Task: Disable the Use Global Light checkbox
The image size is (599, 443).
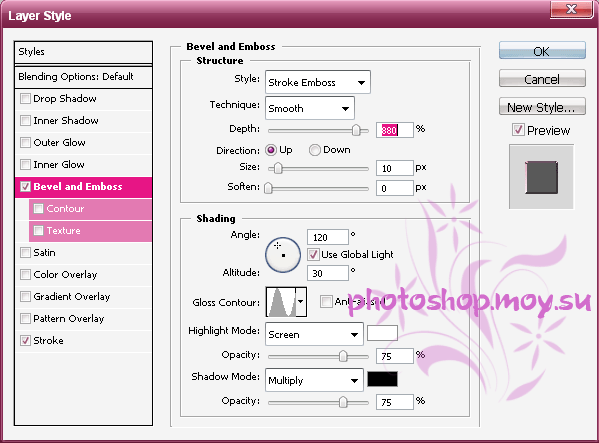Action: point(313,254)
